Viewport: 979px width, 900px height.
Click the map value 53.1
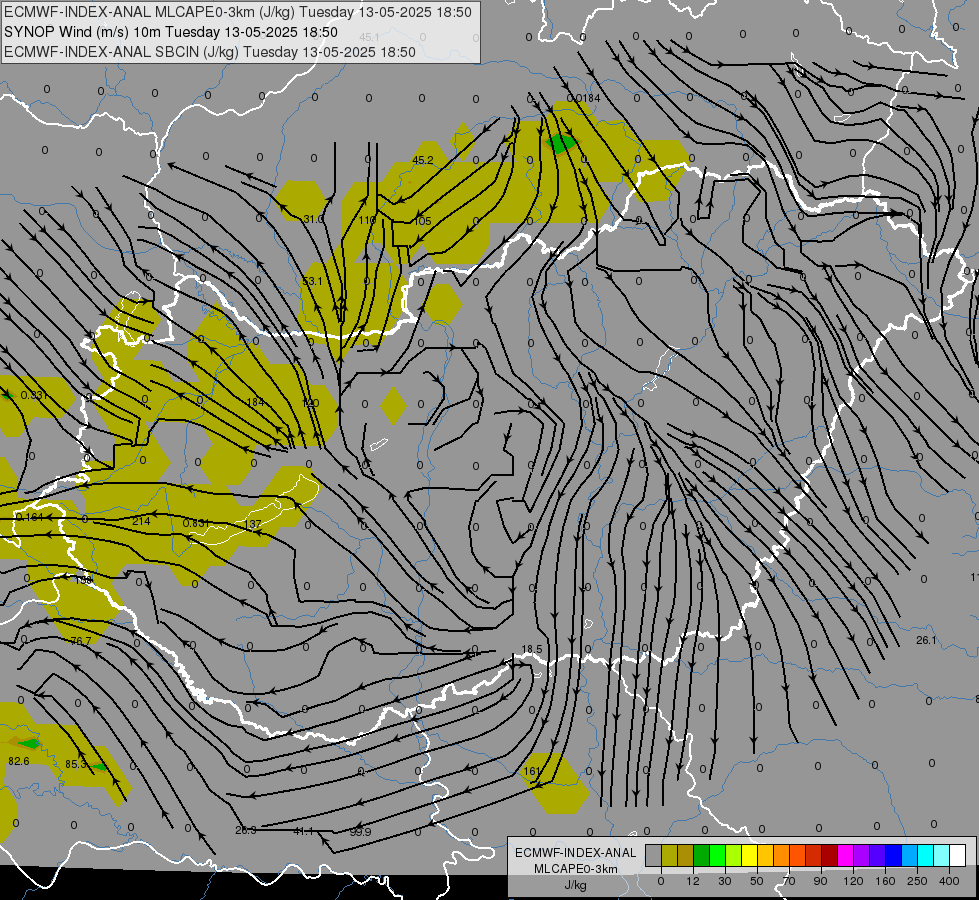coord(312,281)
